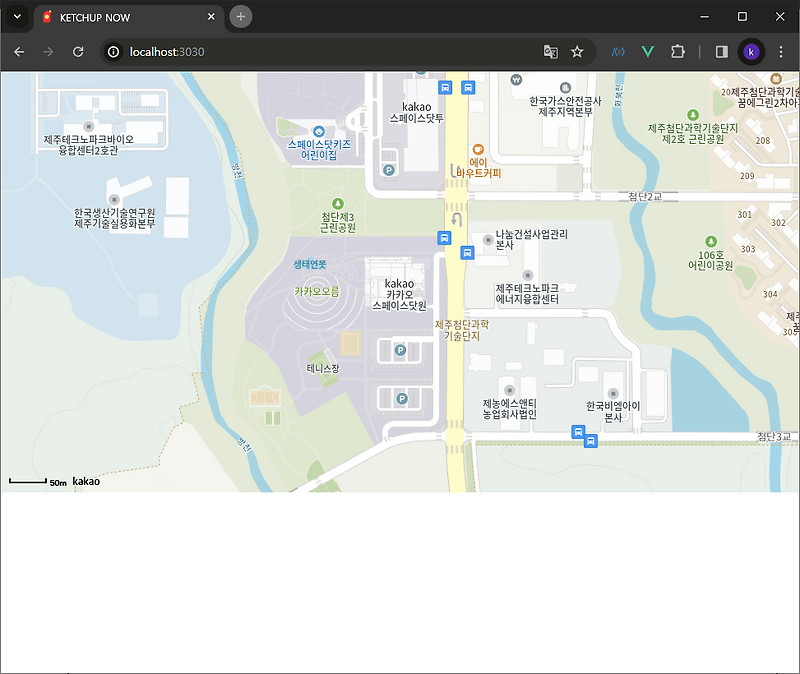Switch to the KETCHUP NOW tab
This screenshot has height=674, width=800.
120,17
